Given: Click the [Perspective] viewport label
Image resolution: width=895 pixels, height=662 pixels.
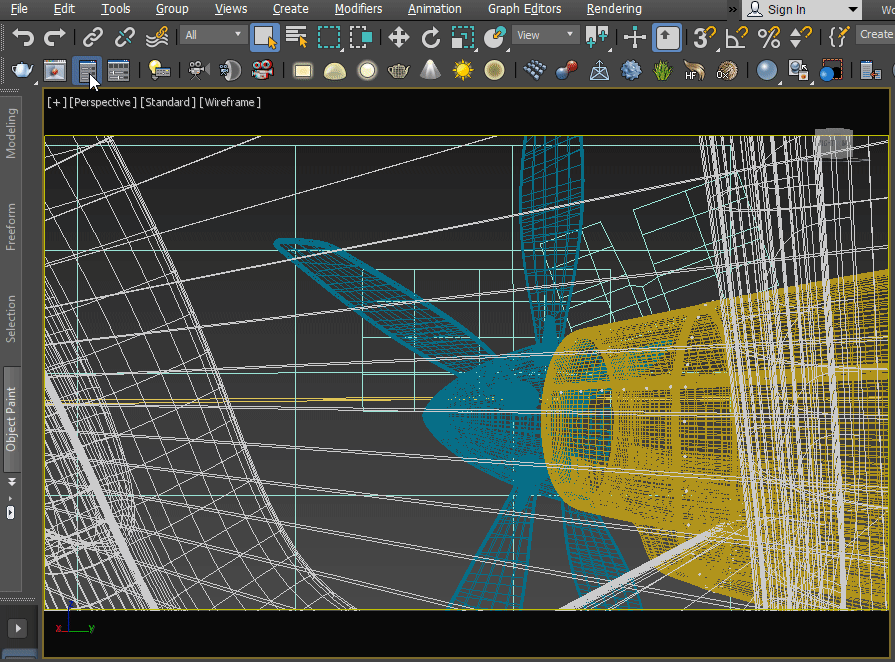Looking at the screenshot, I should tap(102, 102).
